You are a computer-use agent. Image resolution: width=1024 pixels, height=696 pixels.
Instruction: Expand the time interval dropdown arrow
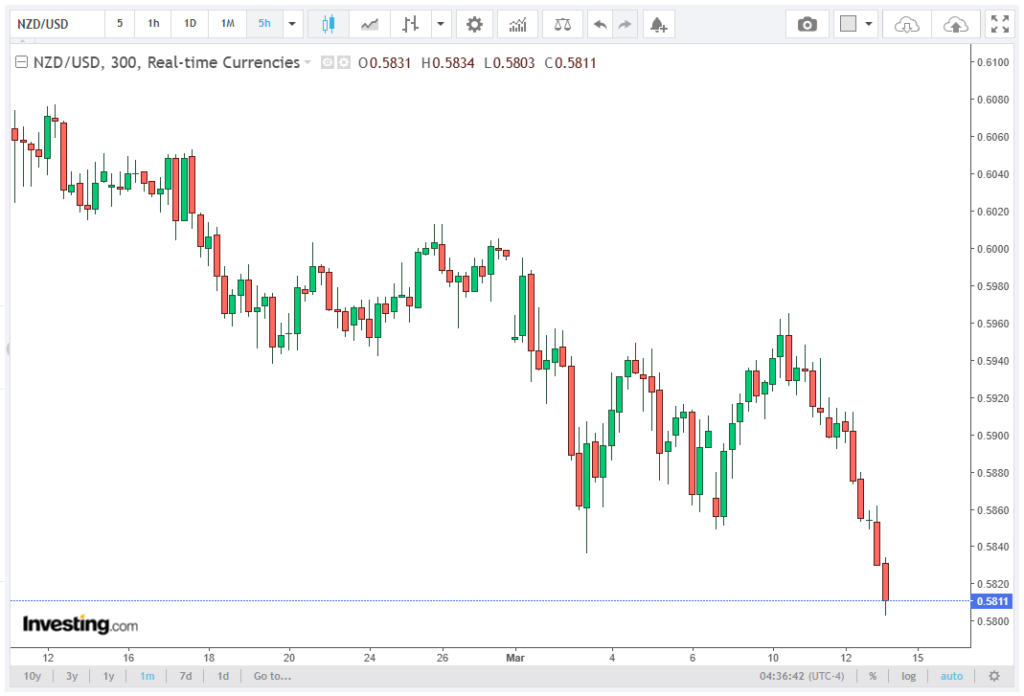[292, 23]
